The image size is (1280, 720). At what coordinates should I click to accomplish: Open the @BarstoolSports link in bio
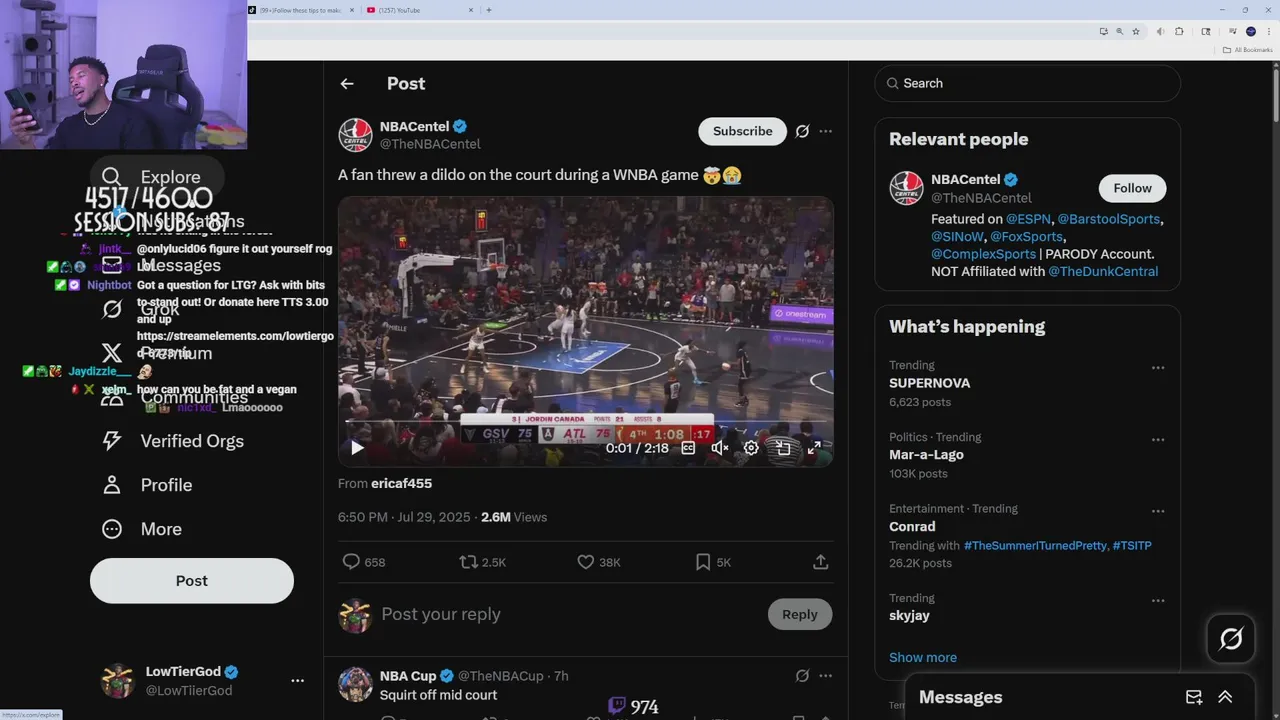(x=1109, y=219)
